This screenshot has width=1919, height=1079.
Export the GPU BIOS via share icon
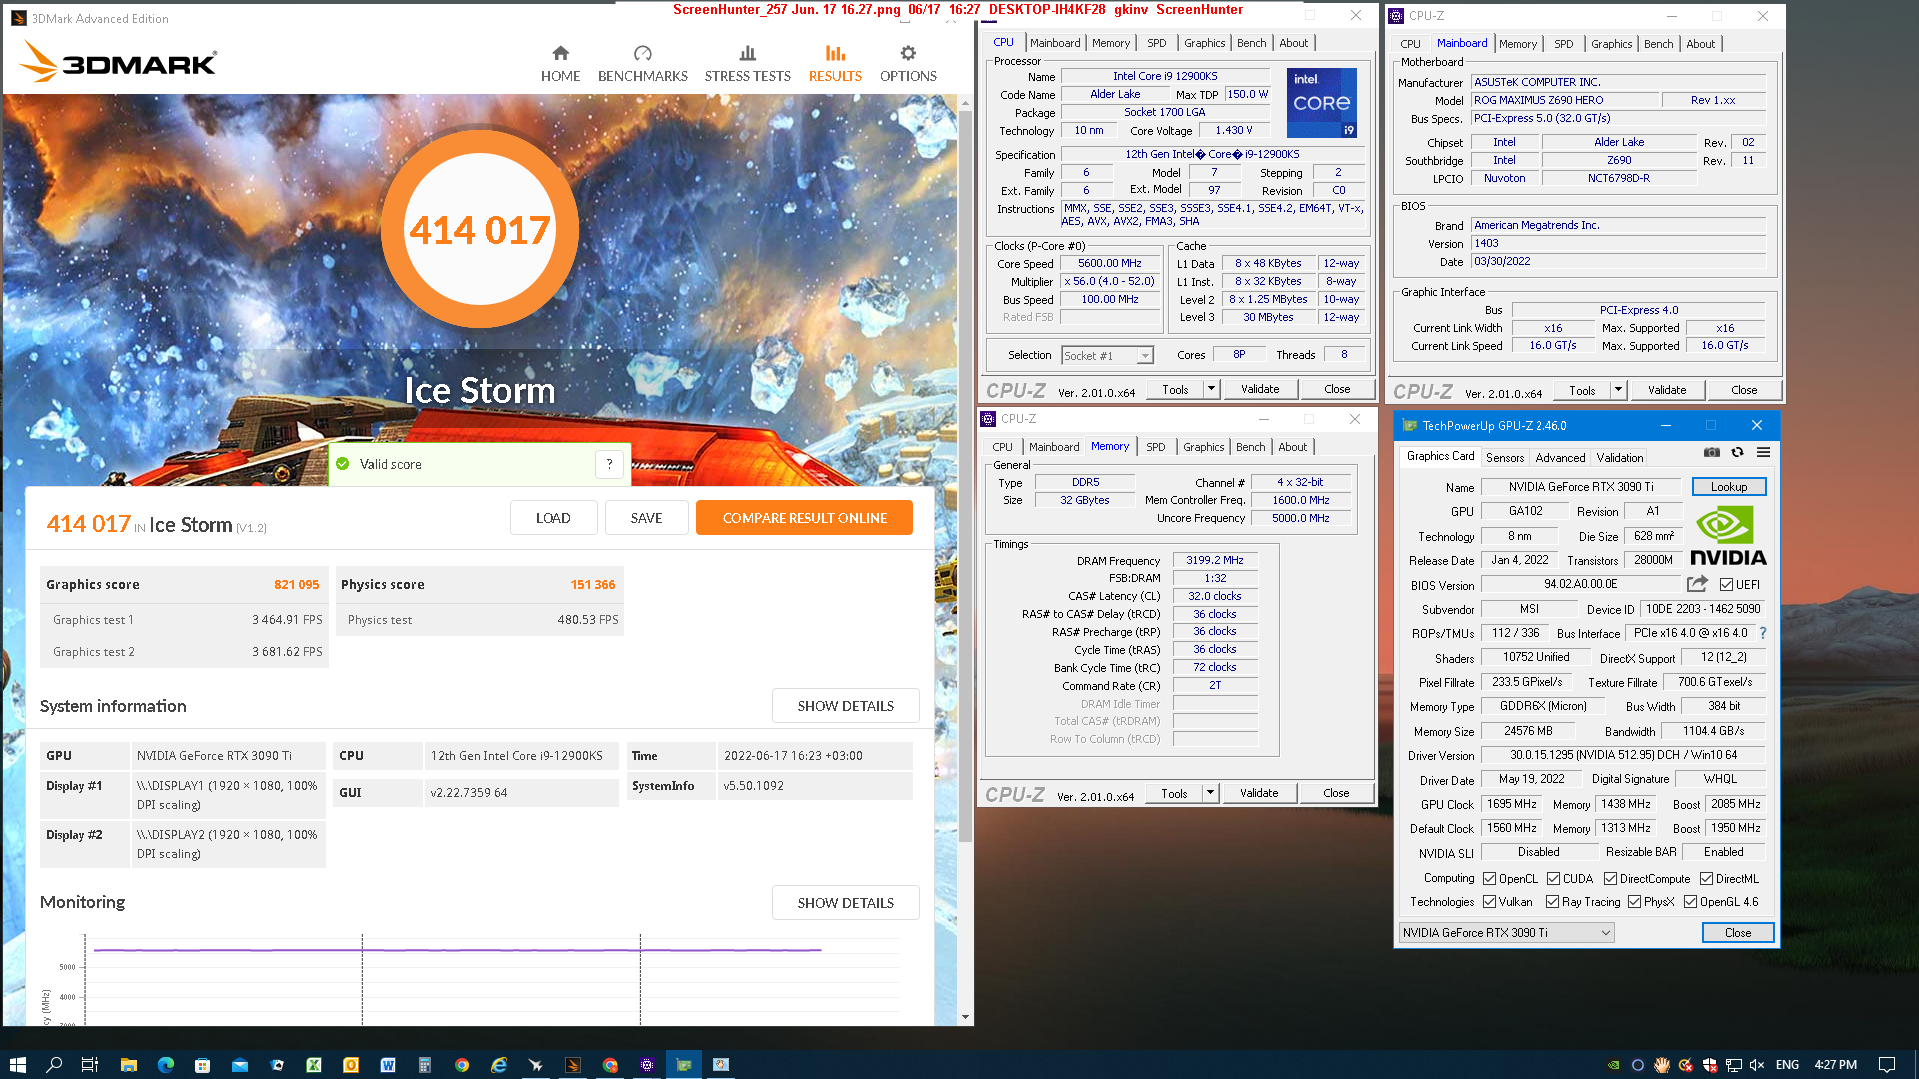(x=1697, y=584)
